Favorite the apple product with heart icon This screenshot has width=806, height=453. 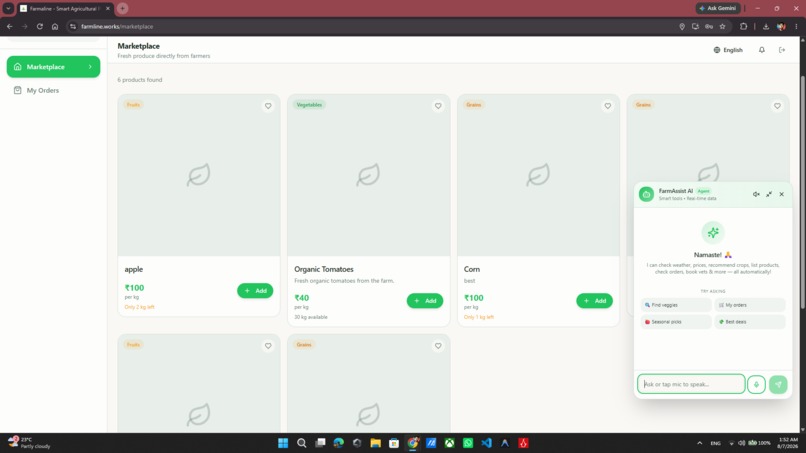(x=268, y=106)
